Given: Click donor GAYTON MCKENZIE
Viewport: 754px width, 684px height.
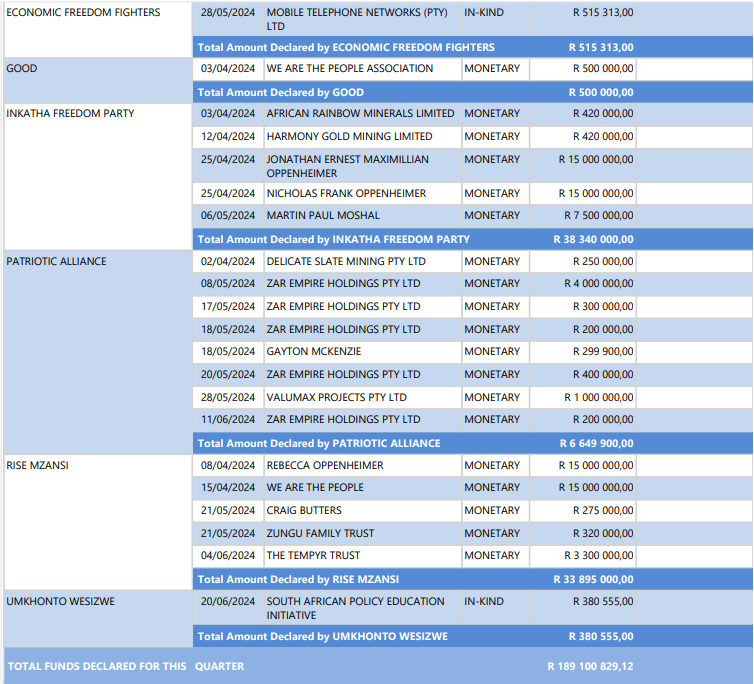Looking at the screenshot, I should coord(314,352).
